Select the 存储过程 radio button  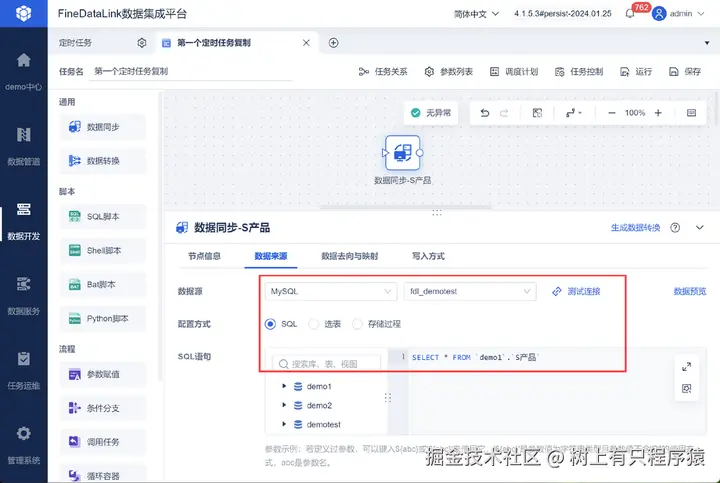pyautogui.click(x=357, y=324)
